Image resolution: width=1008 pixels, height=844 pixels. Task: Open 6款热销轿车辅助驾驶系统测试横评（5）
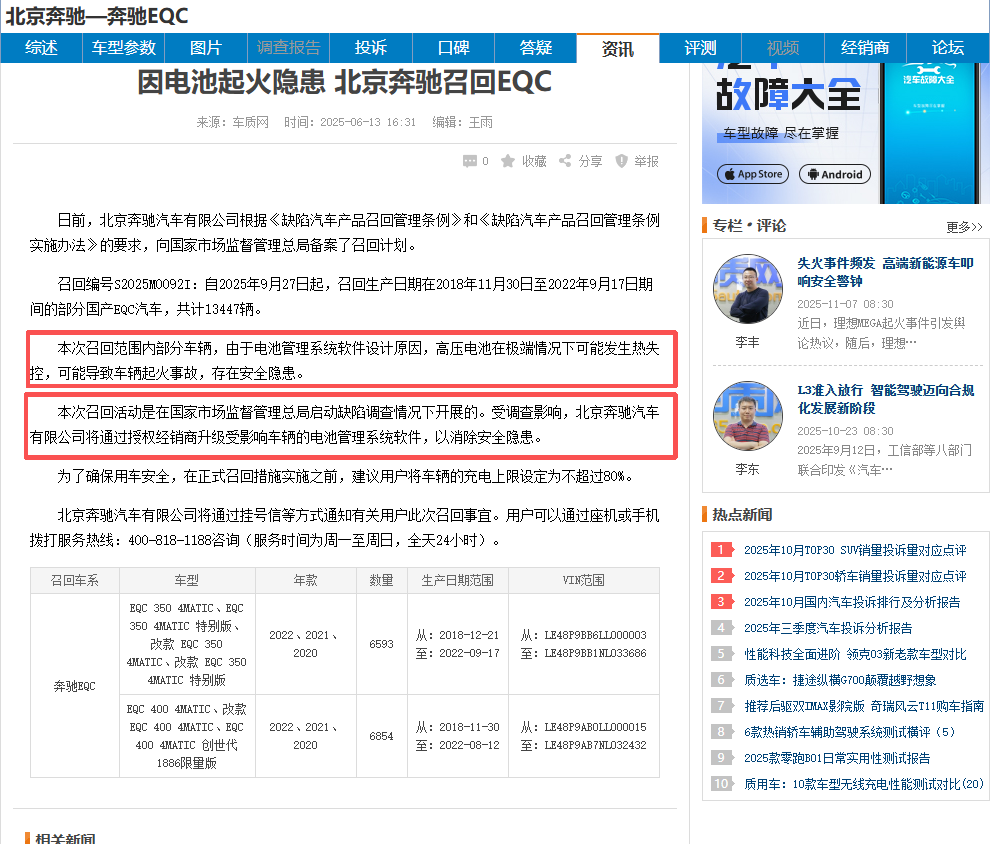point(849,732)
